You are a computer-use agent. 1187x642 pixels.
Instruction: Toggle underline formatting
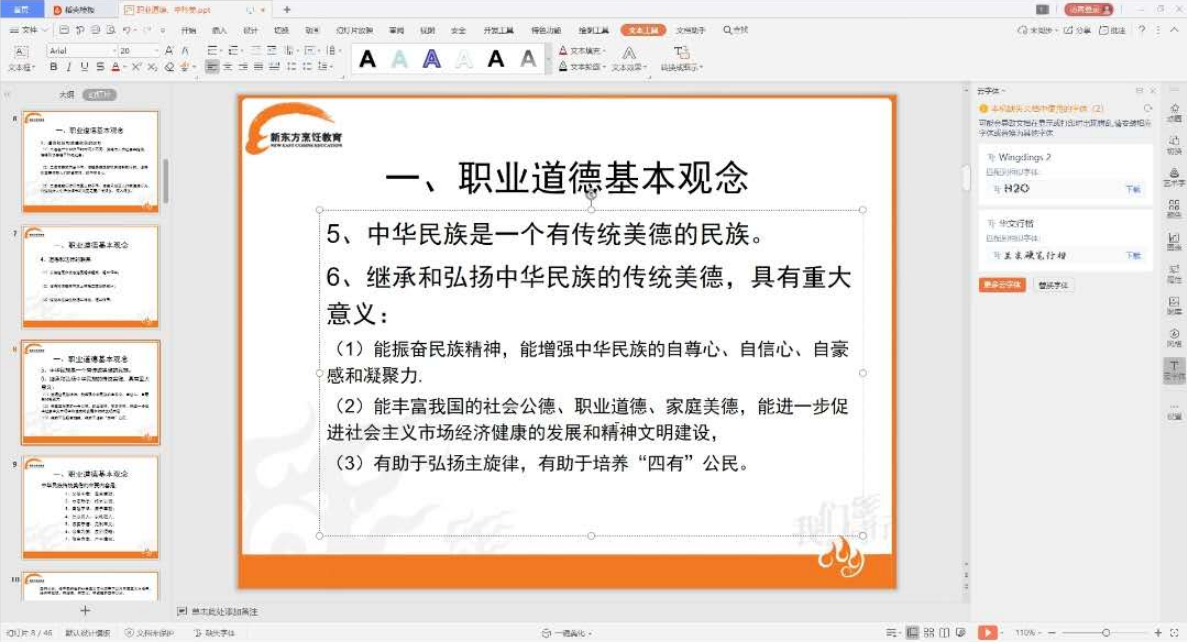[84, 67]
